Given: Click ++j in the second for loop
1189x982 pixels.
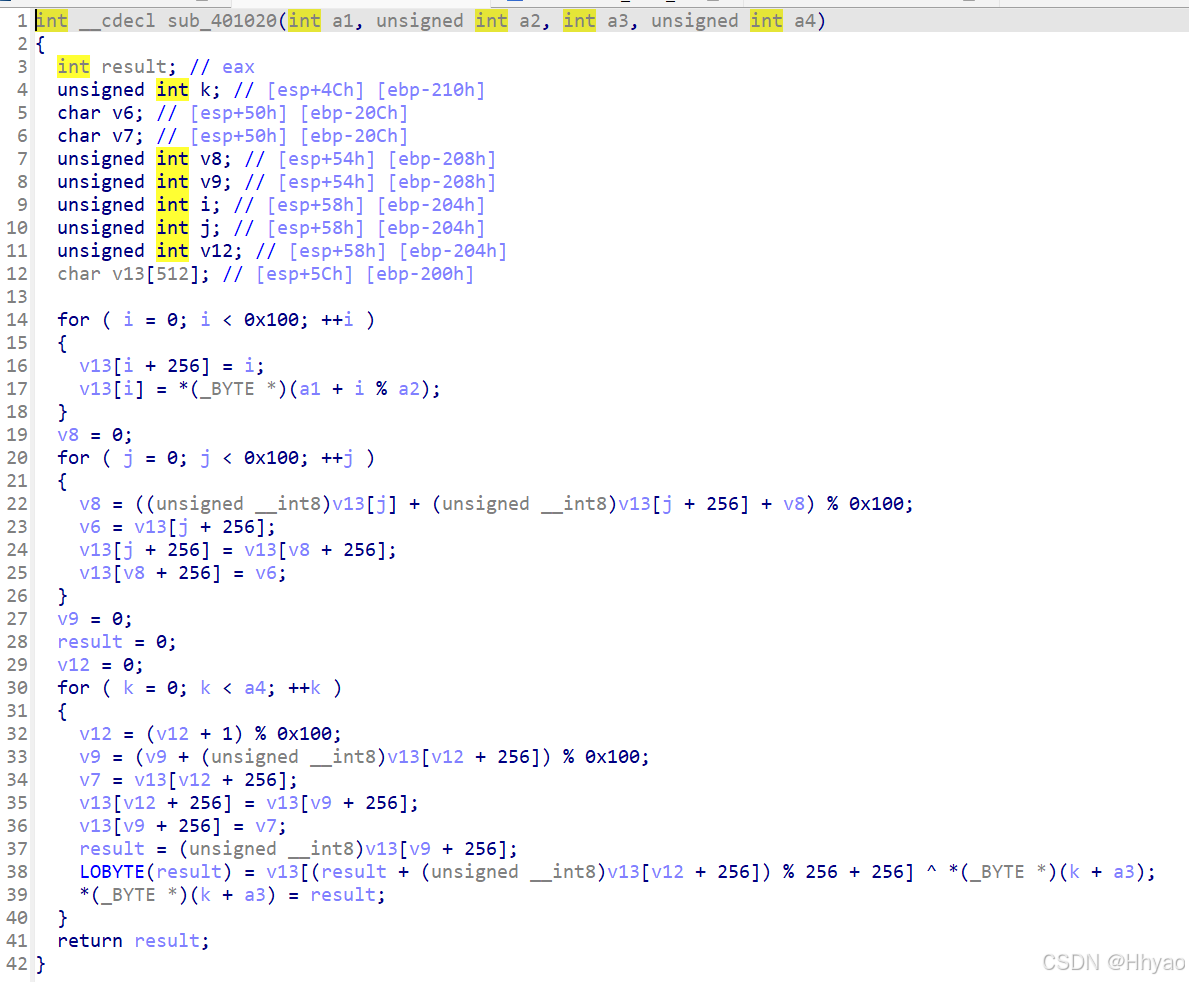Looking at the screenshot, I should [x=337, y=458].
